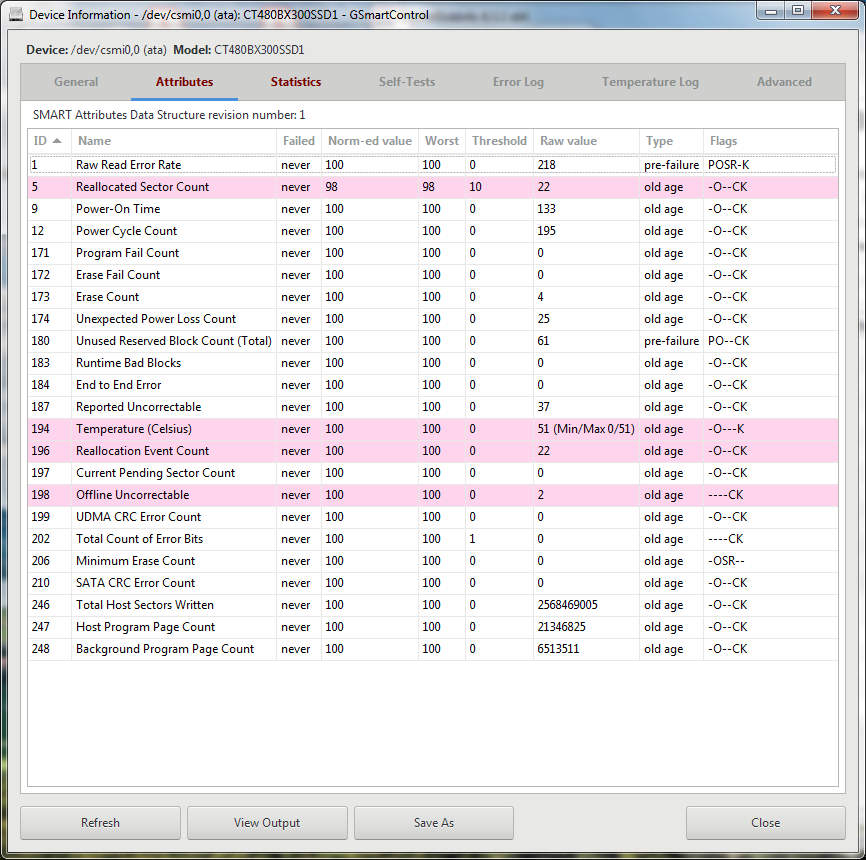Viewport: 866px width, 860px height.
Task: Click the GSmartControl window icon in title bar
Action: pyautogui.click(x=14, y=10)
